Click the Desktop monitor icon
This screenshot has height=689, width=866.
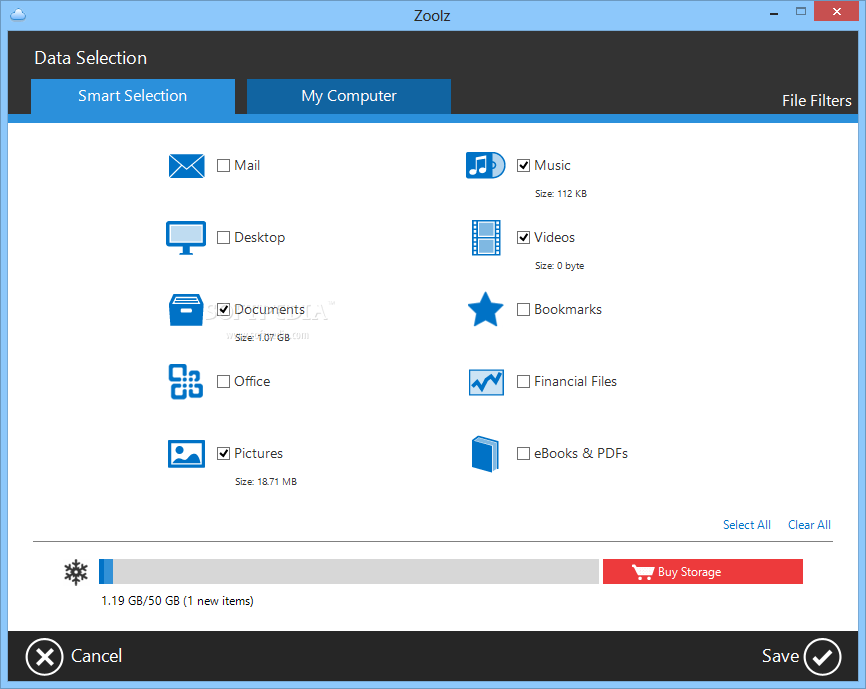[186, 238]
